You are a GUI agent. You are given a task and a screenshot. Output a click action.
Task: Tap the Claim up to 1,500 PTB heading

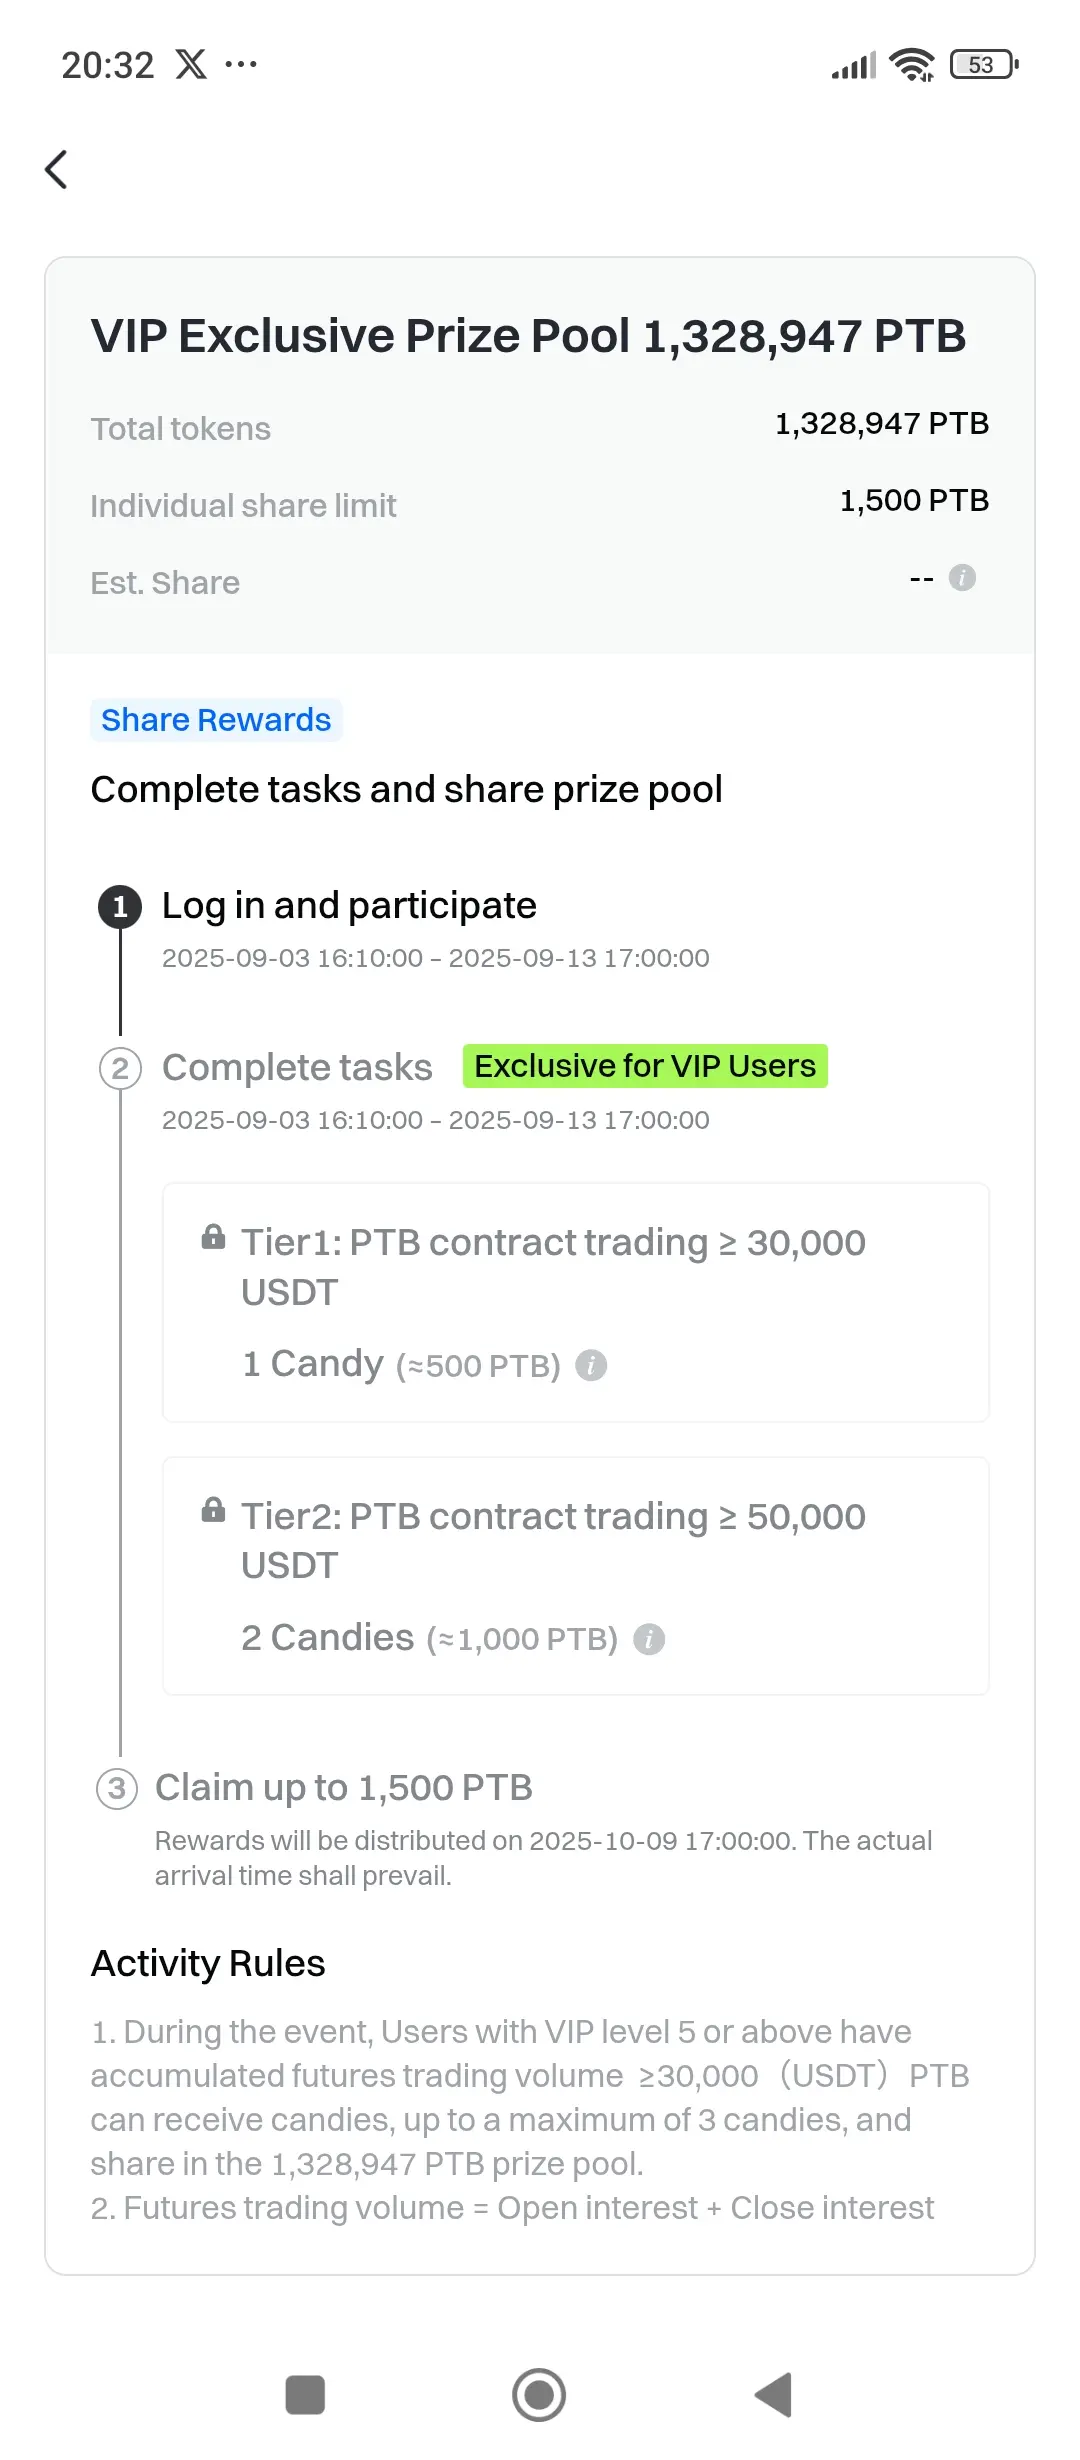tap(344, 1788)
